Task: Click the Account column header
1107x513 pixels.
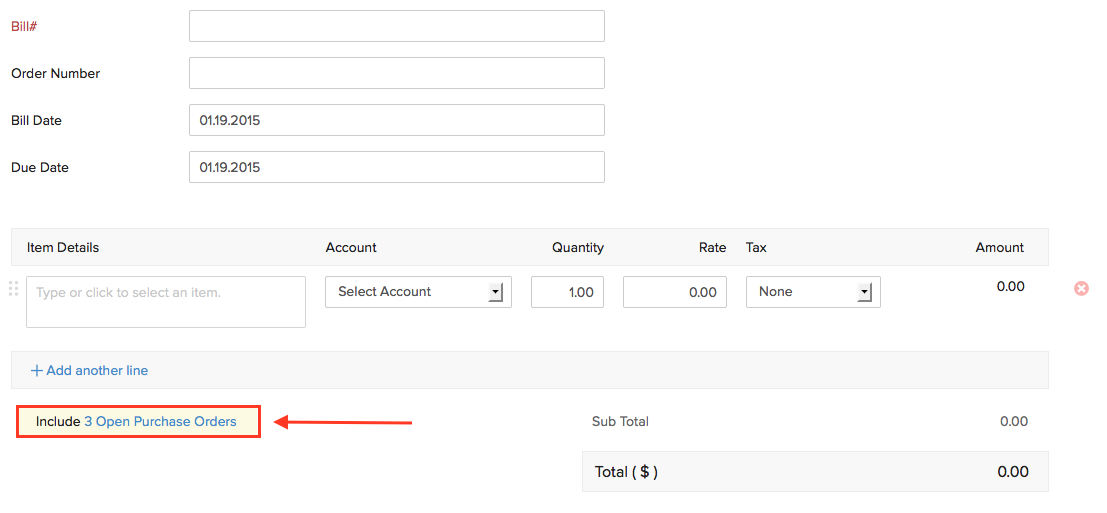Action: 351,247
